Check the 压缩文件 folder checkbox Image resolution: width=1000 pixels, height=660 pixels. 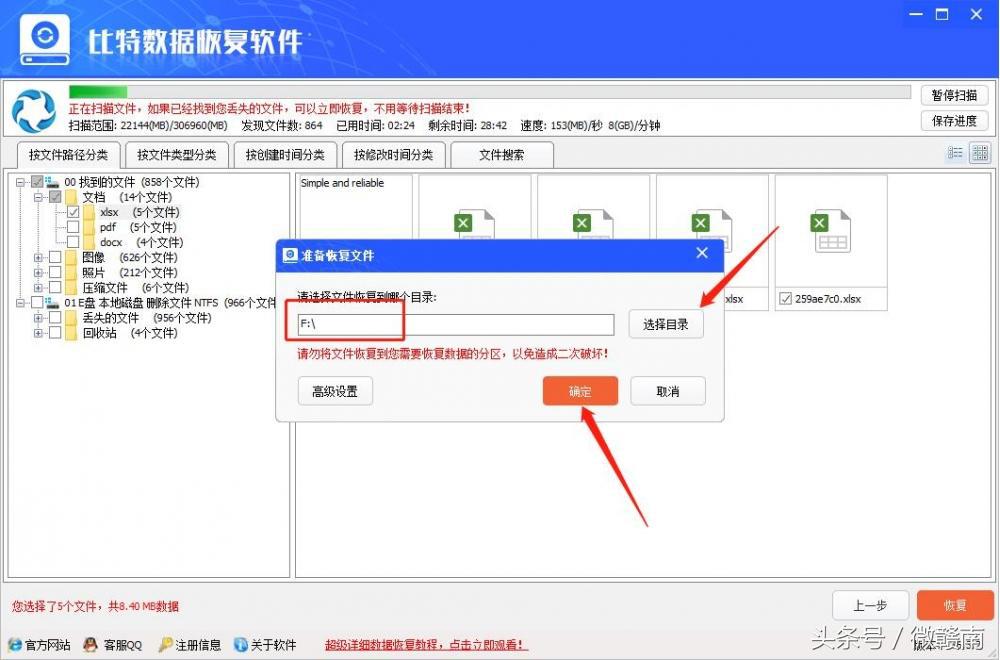(x=55, y=288)
